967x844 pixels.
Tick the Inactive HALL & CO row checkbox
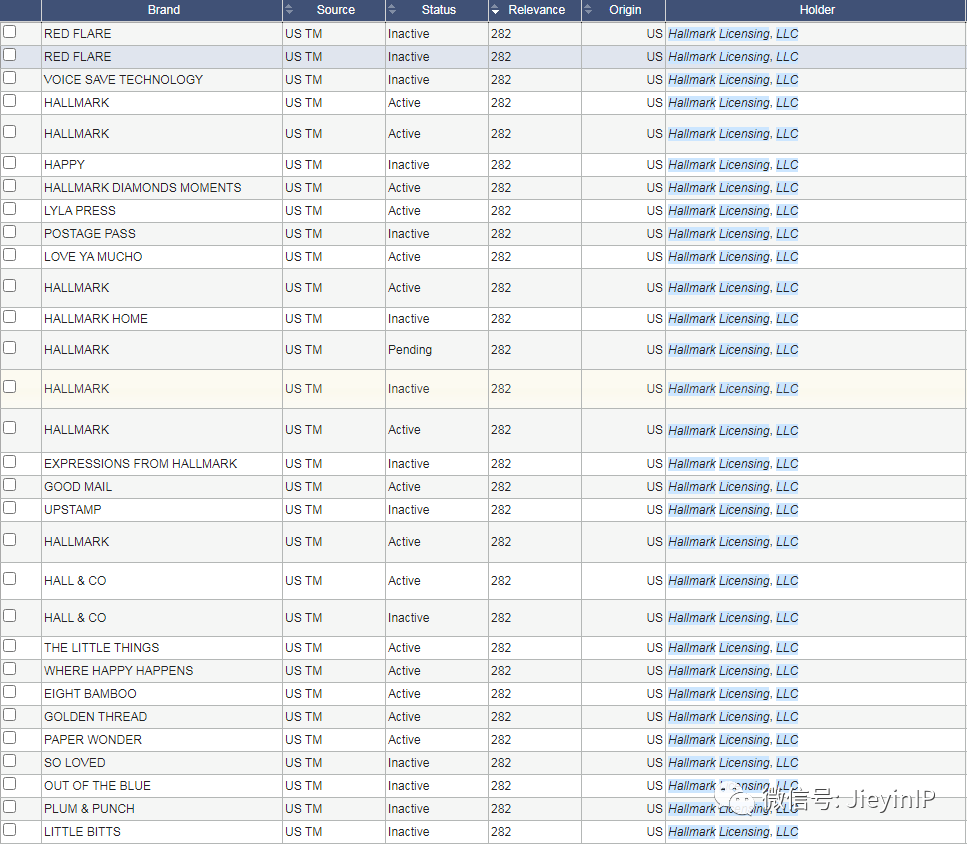pyautogui.click(x=9, y=616)
